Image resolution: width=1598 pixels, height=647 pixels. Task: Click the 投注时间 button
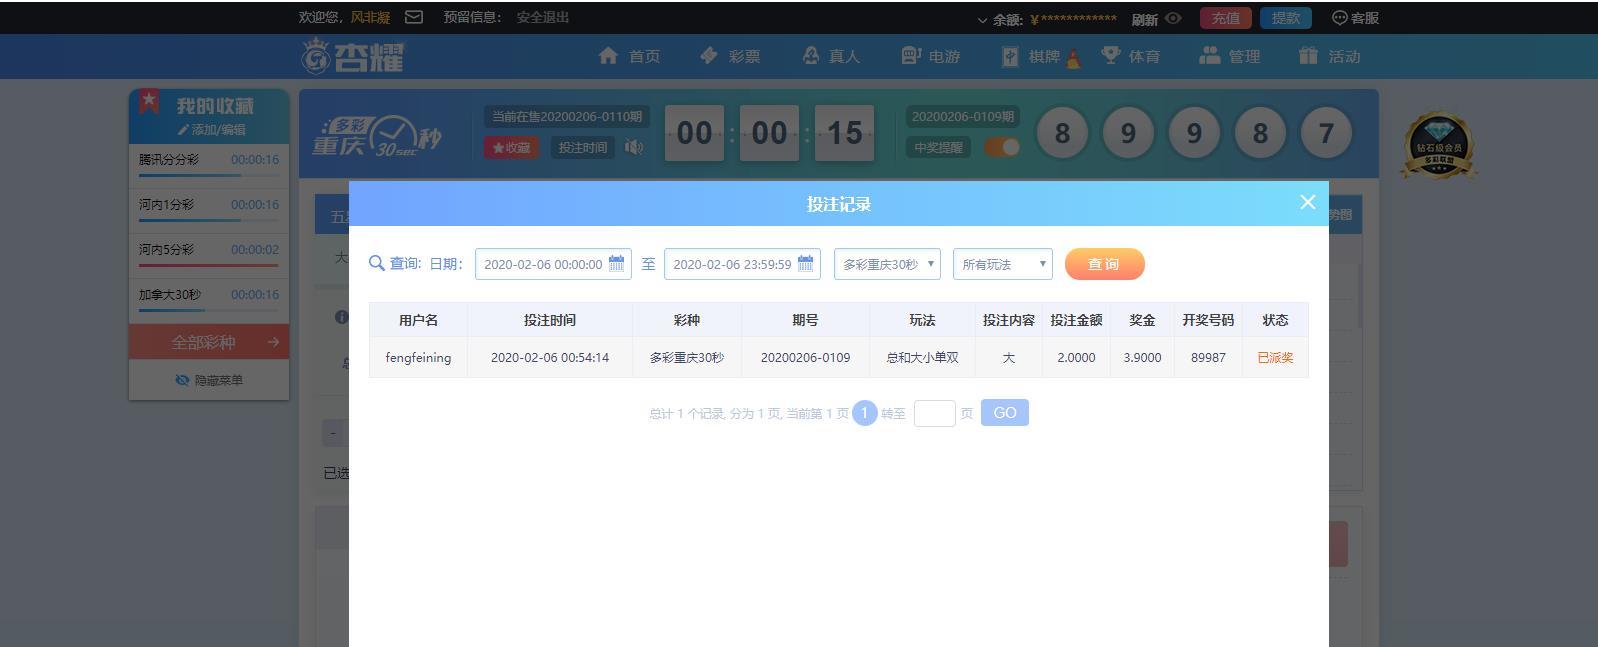pos(582,147)
